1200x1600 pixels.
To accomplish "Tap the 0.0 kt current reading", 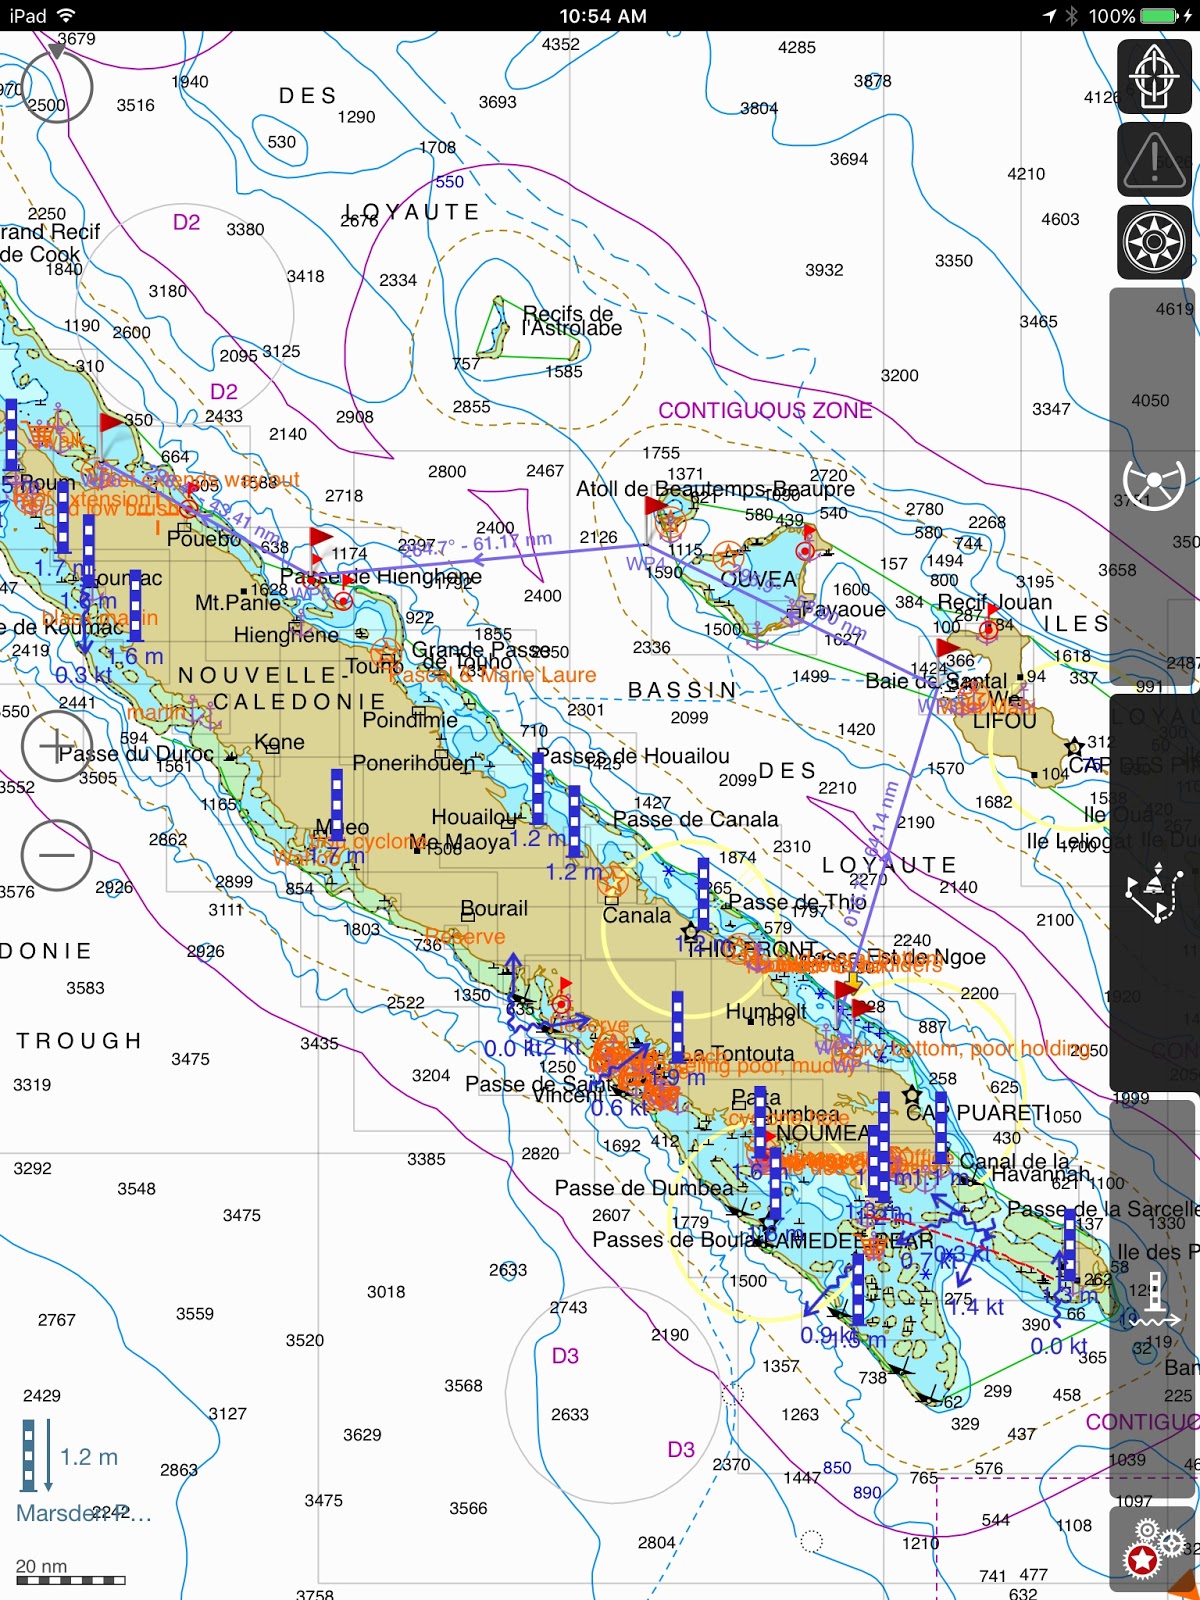I will coord(1059,1346).
